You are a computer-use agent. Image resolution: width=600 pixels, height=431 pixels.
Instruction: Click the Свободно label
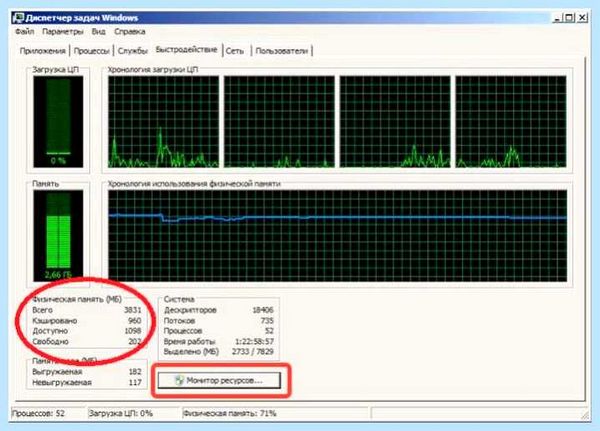50,341
